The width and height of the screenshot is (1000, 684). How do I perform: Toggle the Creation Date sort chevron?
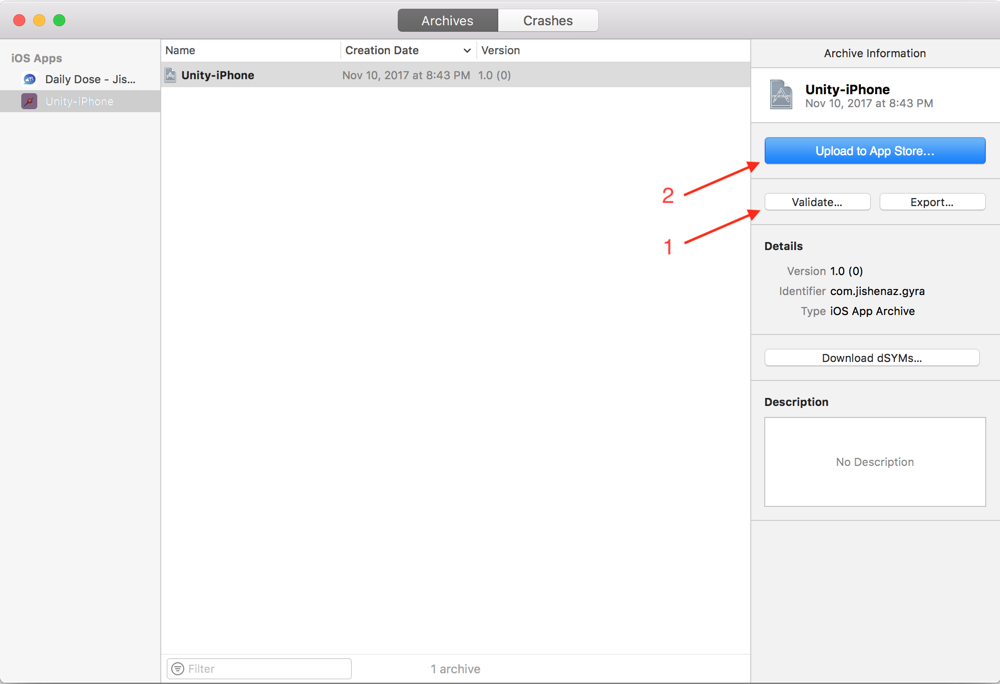coord(467,50)
